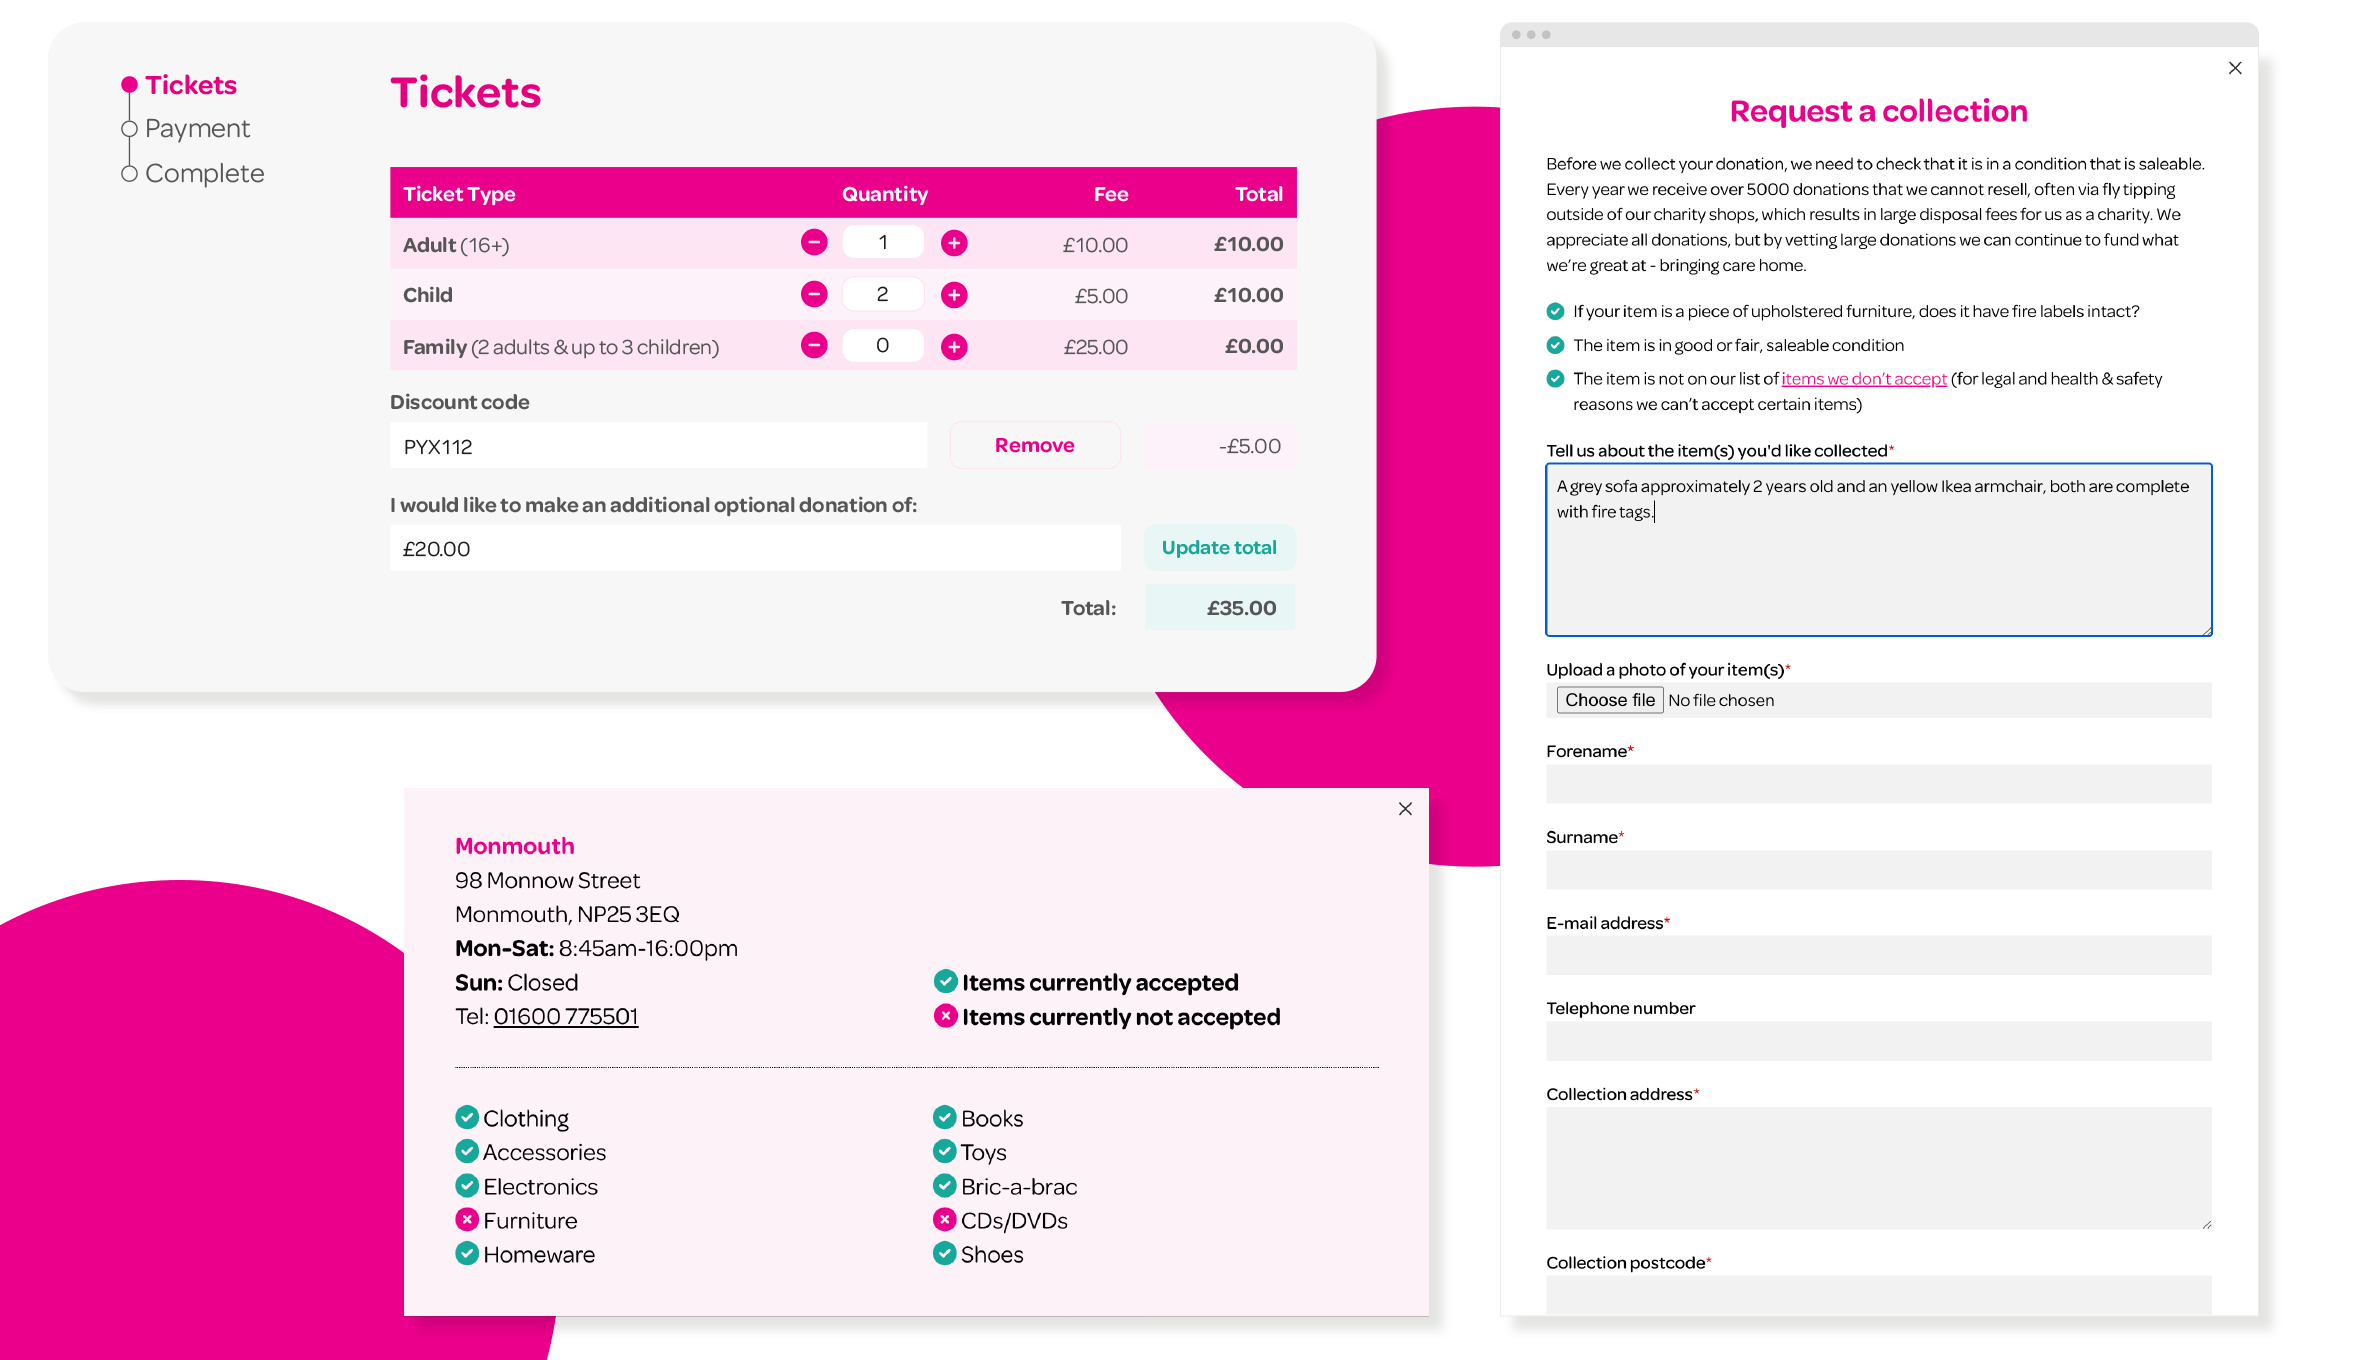Close the Request a collection dialog

click(x=2235, y=68)
